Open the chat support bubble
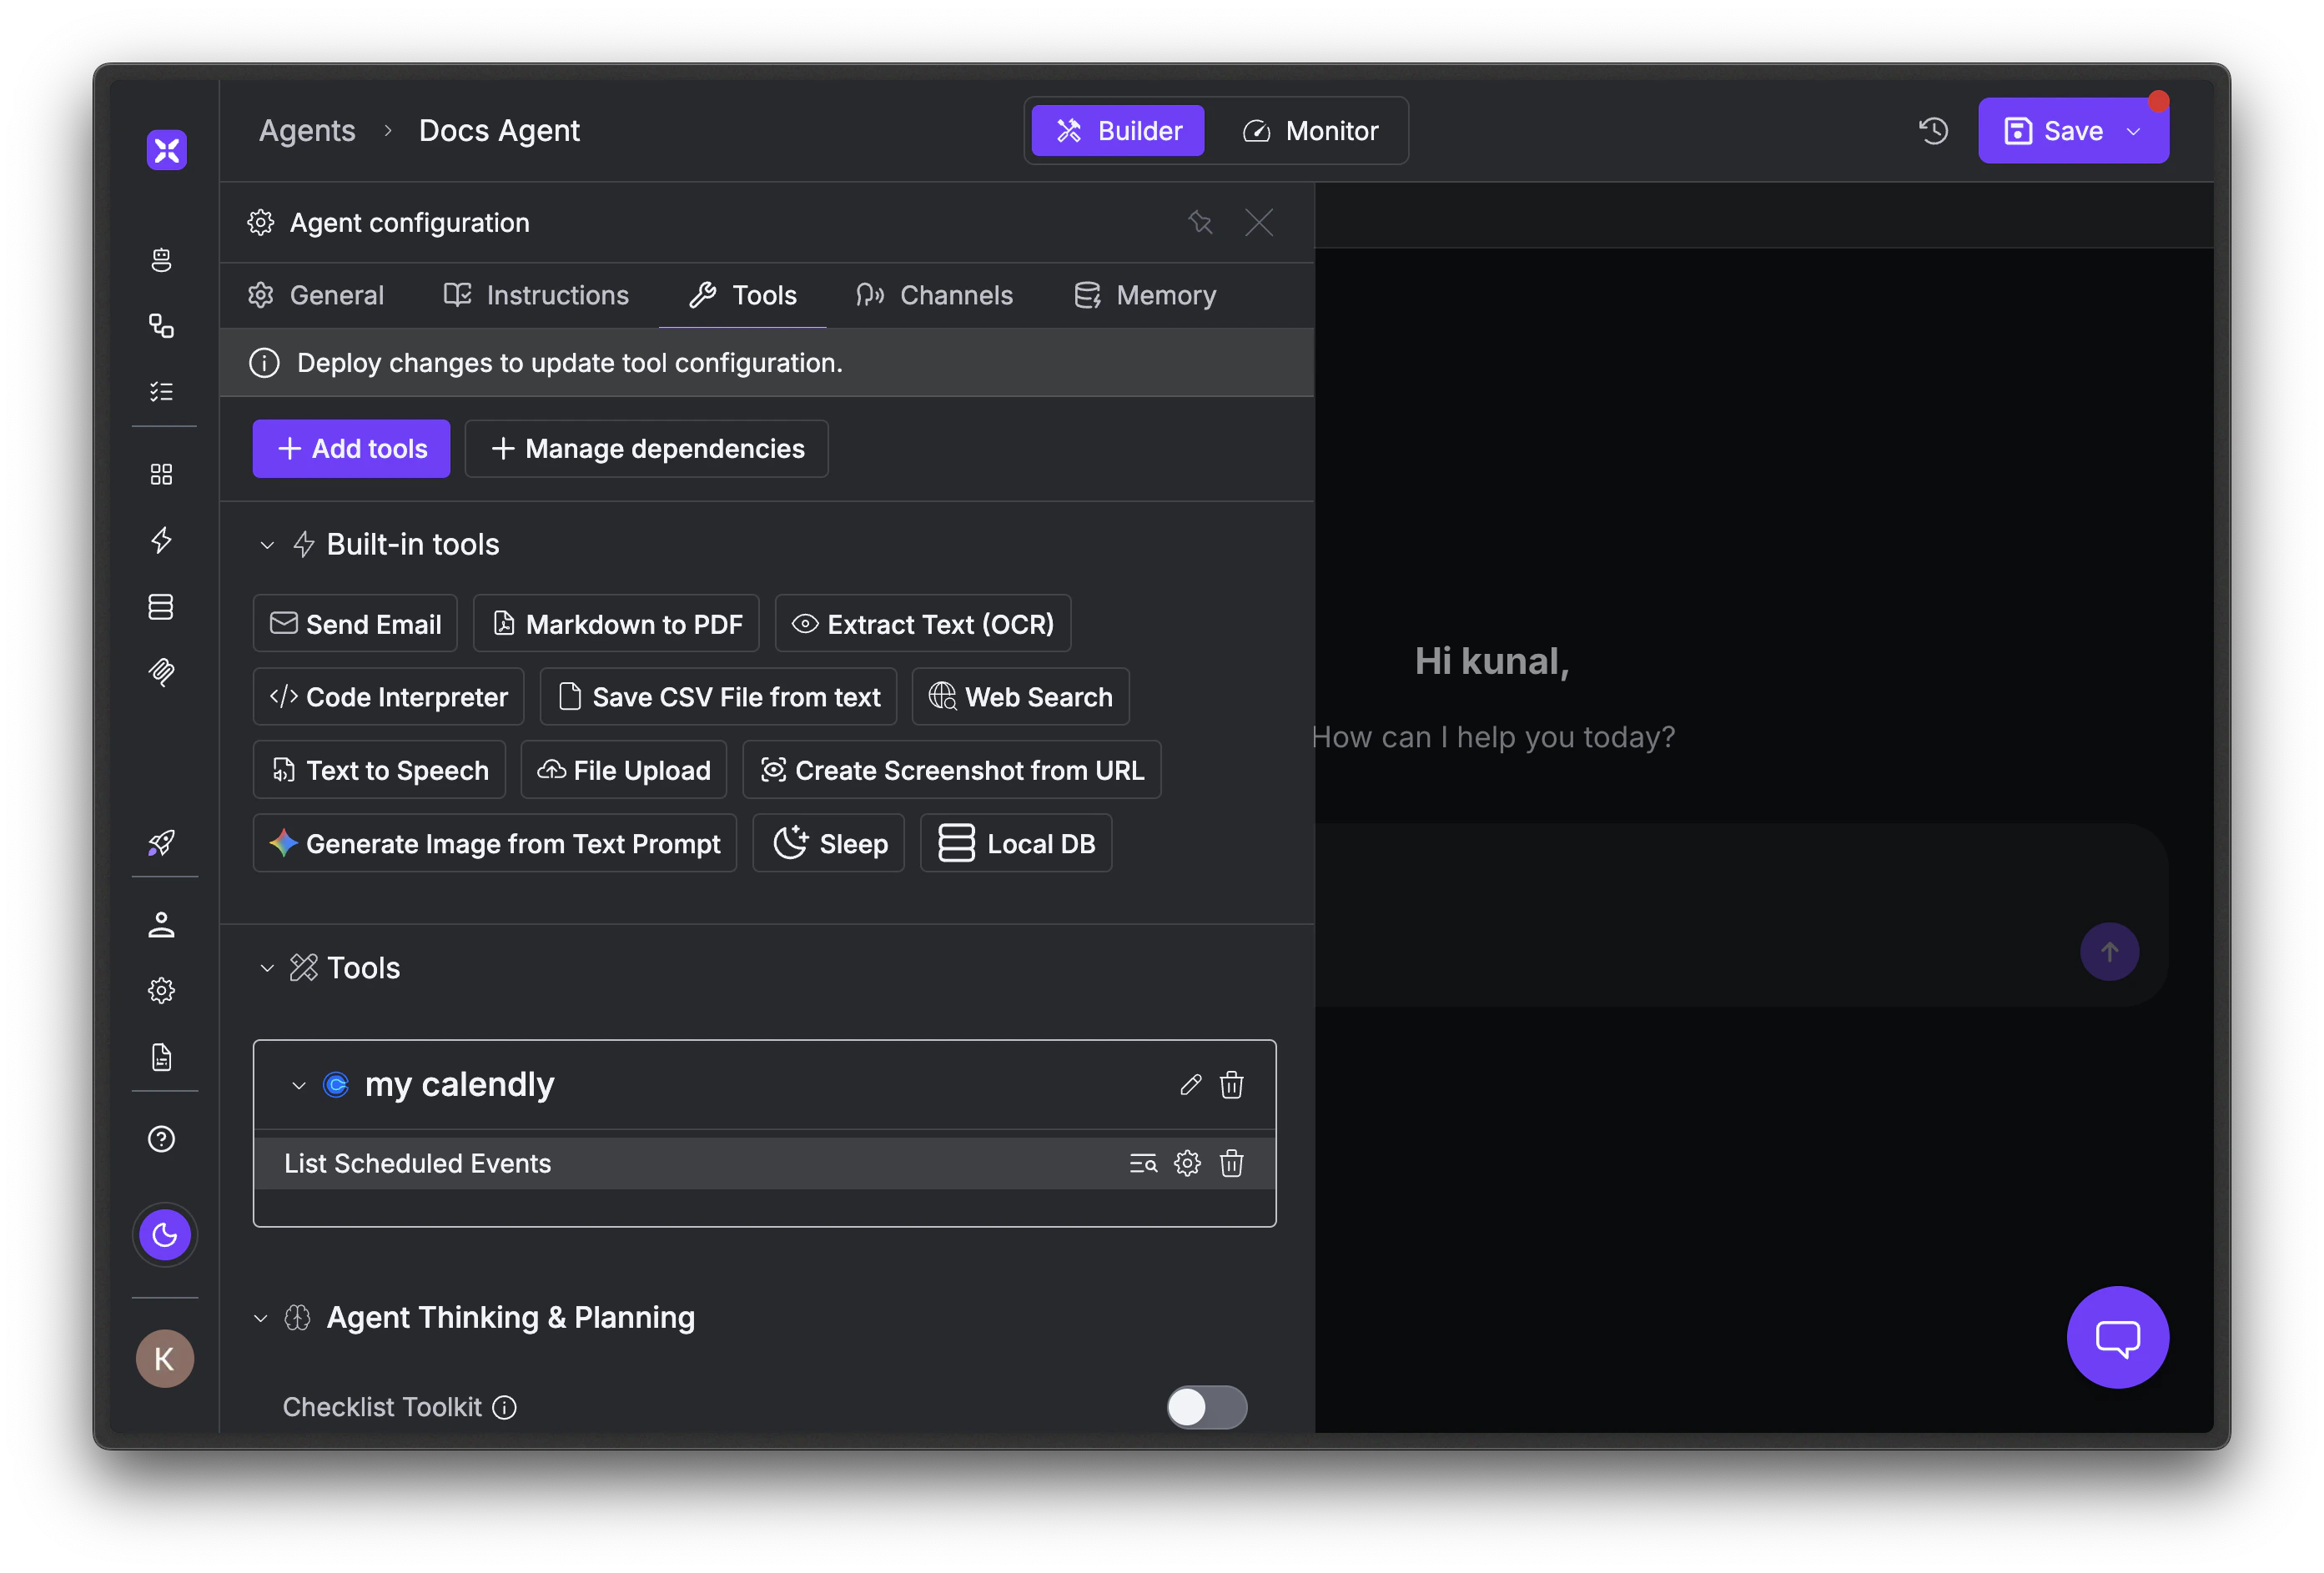This screenshot has width=2324, height=1573. tap(2117, 1337)
